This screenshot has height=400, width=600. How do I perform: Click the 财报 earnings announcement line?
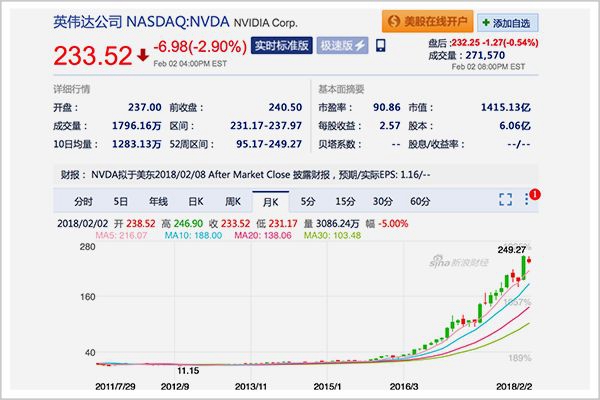click(x=295, y=175)
